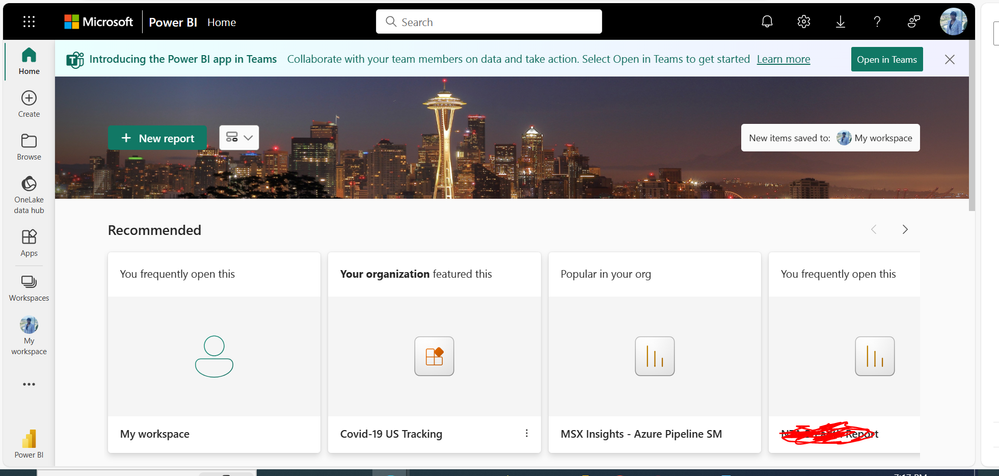Click the Teams icon in the banner
Screen dimensions: 999x476
75,59
